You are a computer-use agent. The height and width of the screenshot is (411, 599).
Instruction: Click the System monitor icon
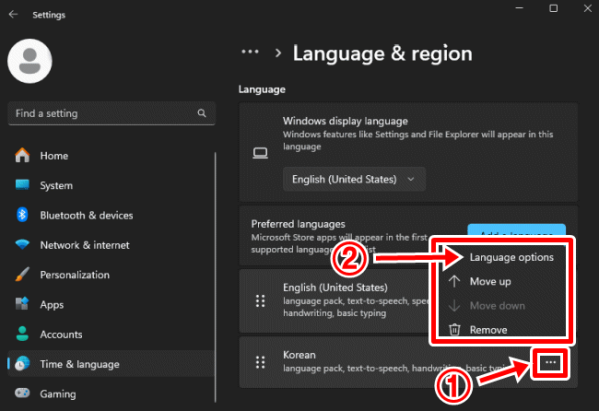click(22, 185)
